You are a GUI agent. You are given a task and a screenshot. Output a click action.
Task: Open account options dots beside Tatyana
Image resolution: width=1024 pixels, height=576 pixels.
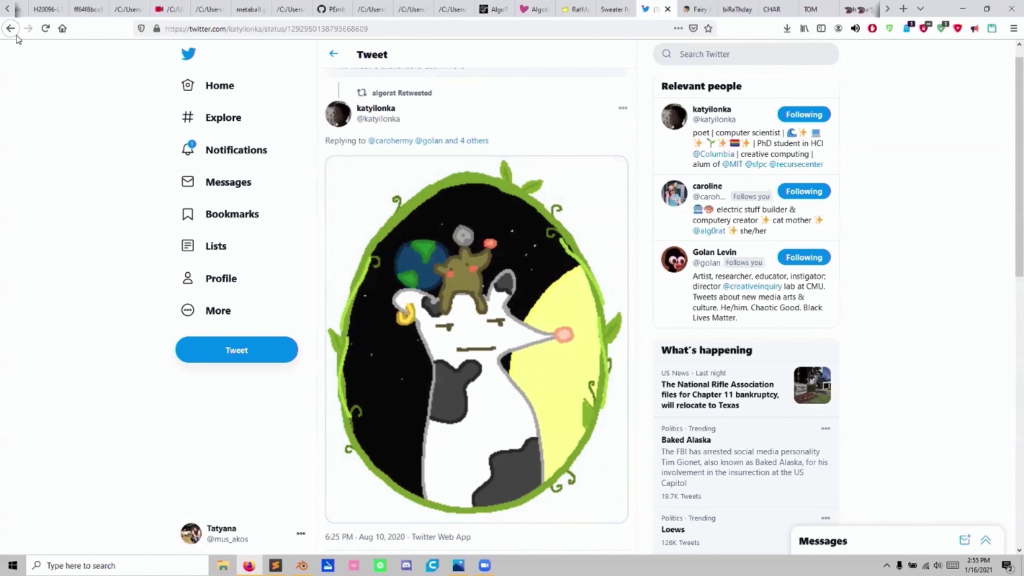pos(300,534)
